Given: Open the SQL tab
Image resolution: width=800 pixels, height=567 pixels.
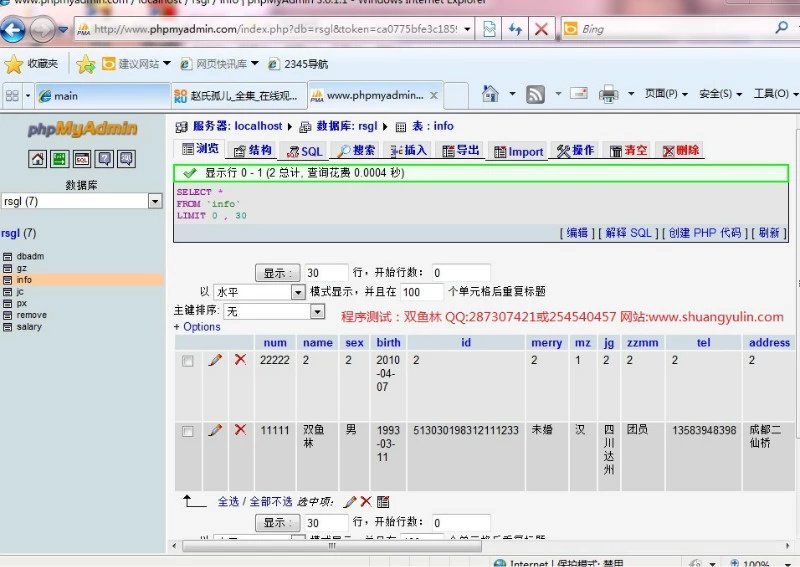Looking at the screenshot, I should pyautogui.click(x=305, y=152).
